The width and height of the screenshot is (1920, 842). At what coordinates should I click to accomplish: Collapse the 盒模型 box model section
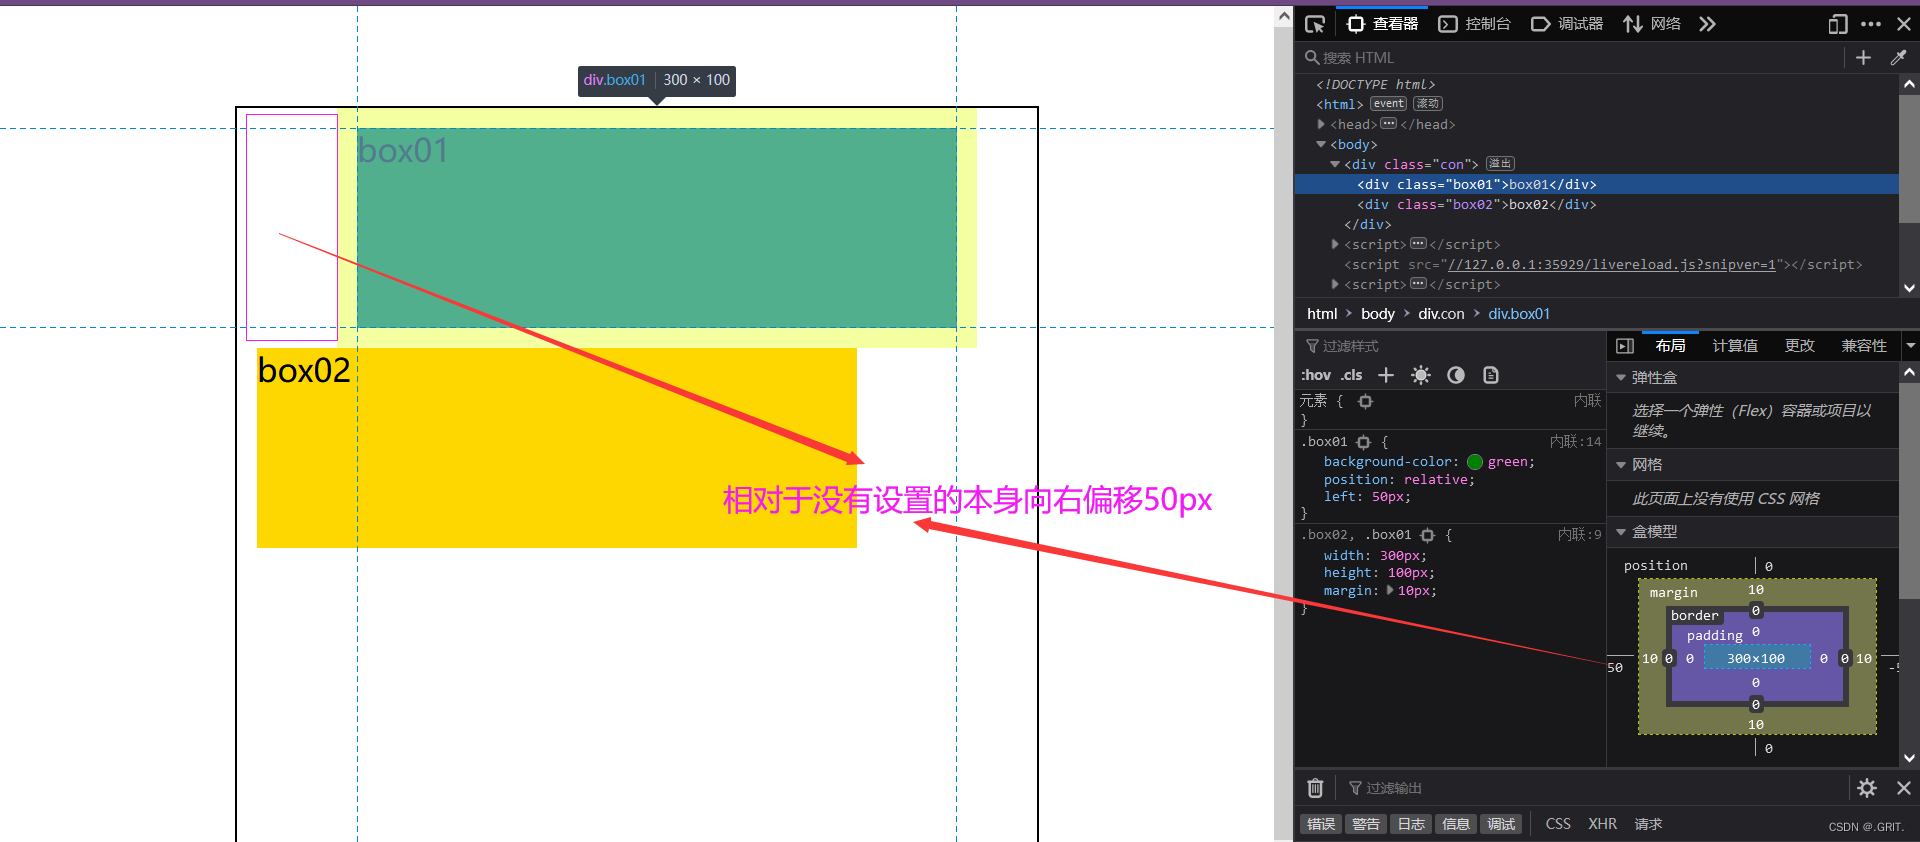tap(1621, 532)
